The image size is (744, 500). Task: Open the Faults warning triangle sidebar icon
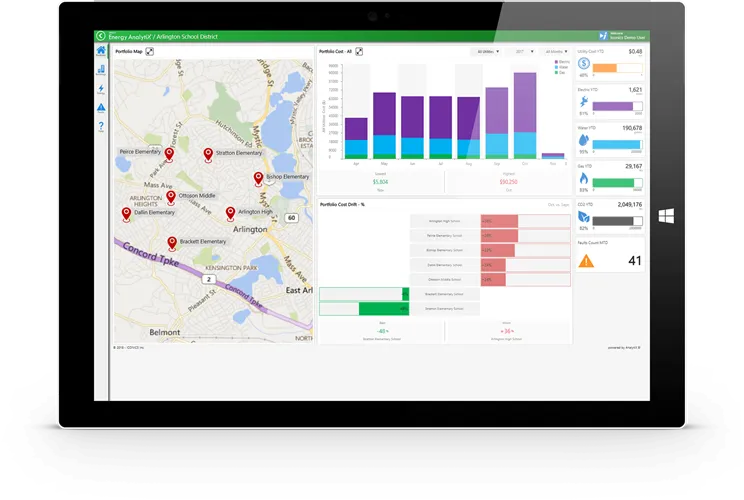tap(101, 108)
